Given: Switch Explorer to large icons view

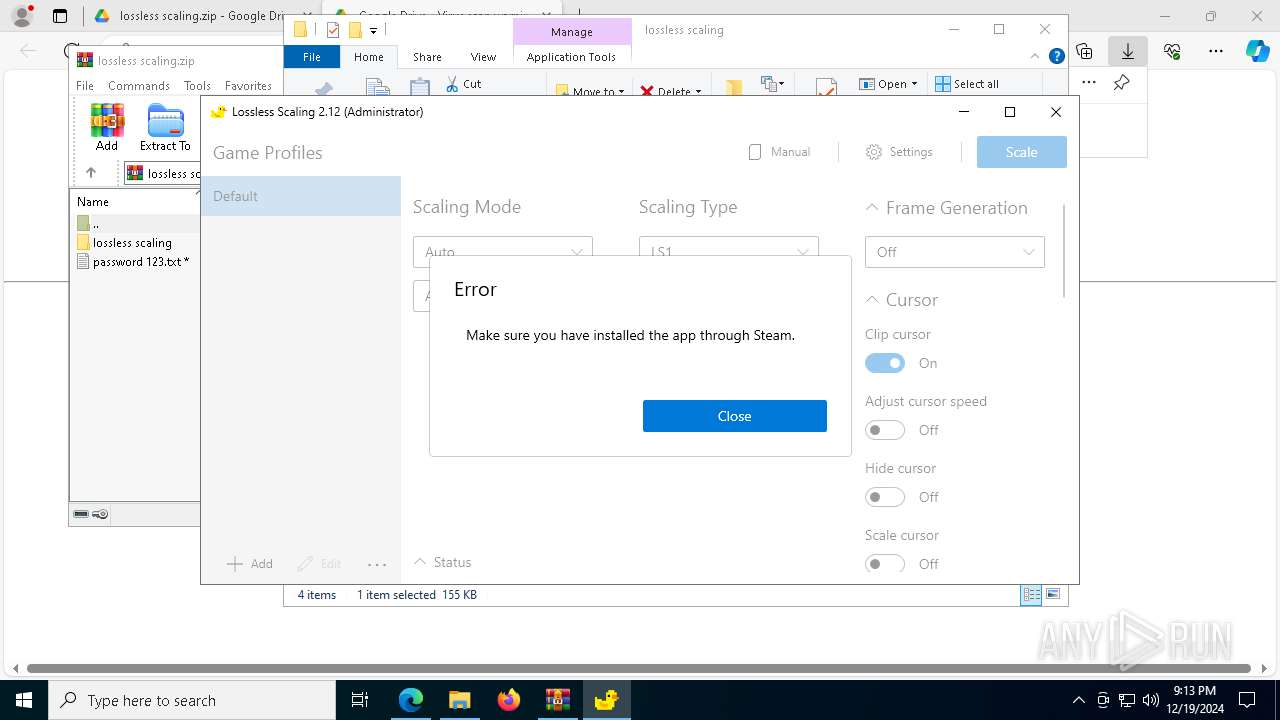Looking at the screenshot, I should 1052,595.
